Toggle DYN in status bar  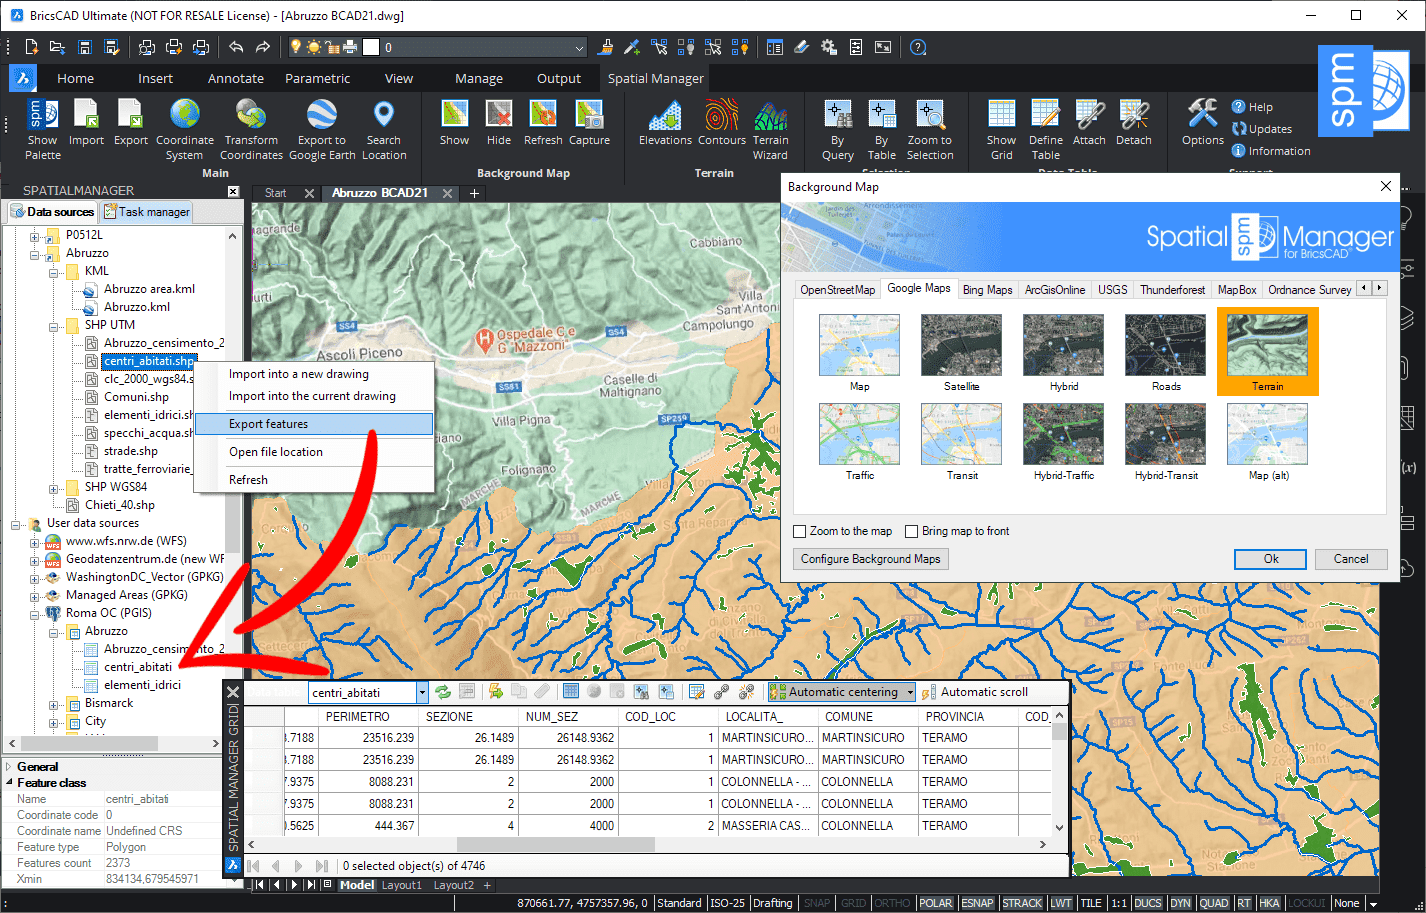(1181, 903)
